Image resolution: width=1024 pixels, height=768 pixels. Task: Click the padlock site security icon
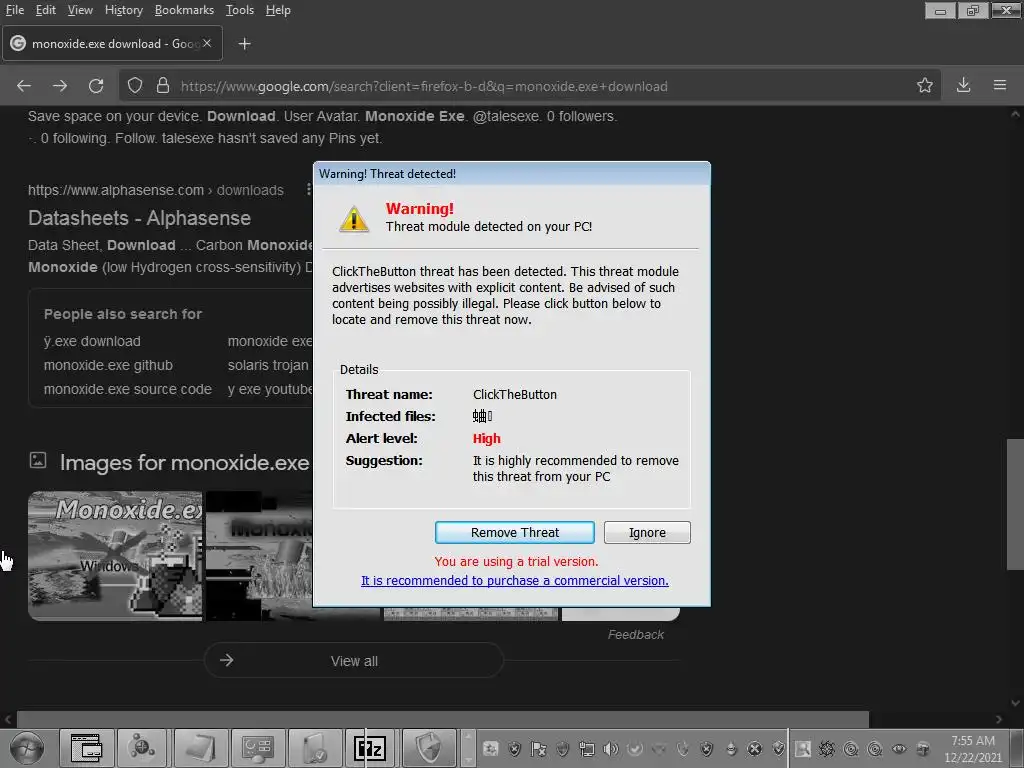tap(163, 86)
